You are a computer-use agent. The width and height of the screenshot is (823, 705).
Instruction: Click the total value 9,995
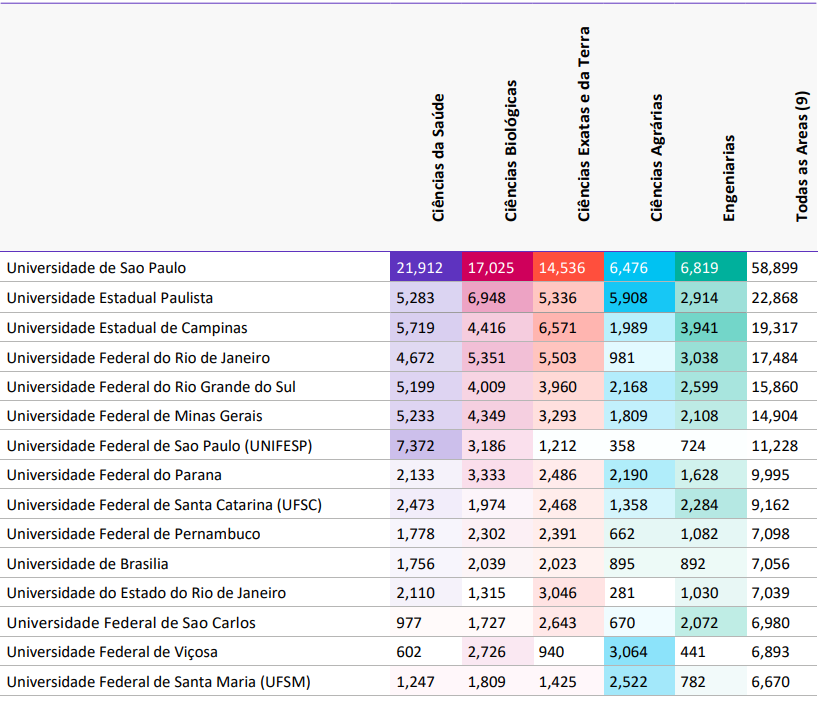pos(770,475)
